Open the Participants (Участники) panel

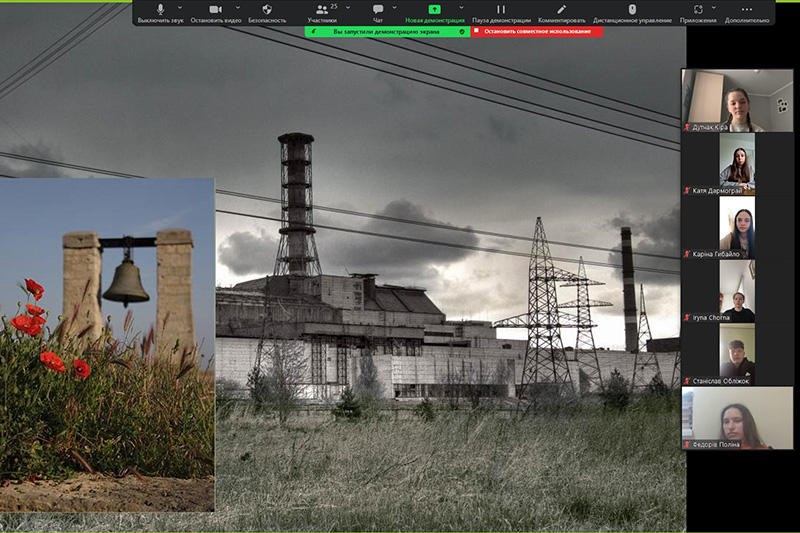click(322, 10)
